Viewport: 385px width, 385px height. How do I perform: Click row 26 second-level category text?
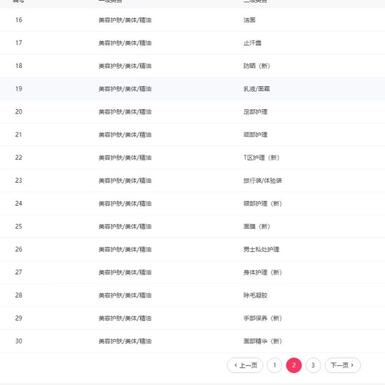[x=261, y=249]
